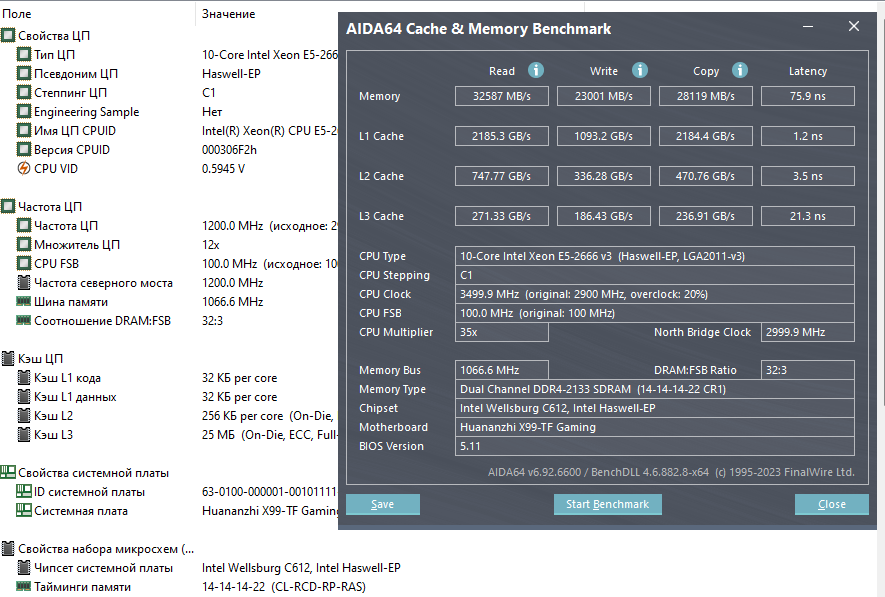Click the Имя ЦП CPUID row icon
Image resolution: width=885 pixels, height=597 pixels.
(x=24, y=130)
